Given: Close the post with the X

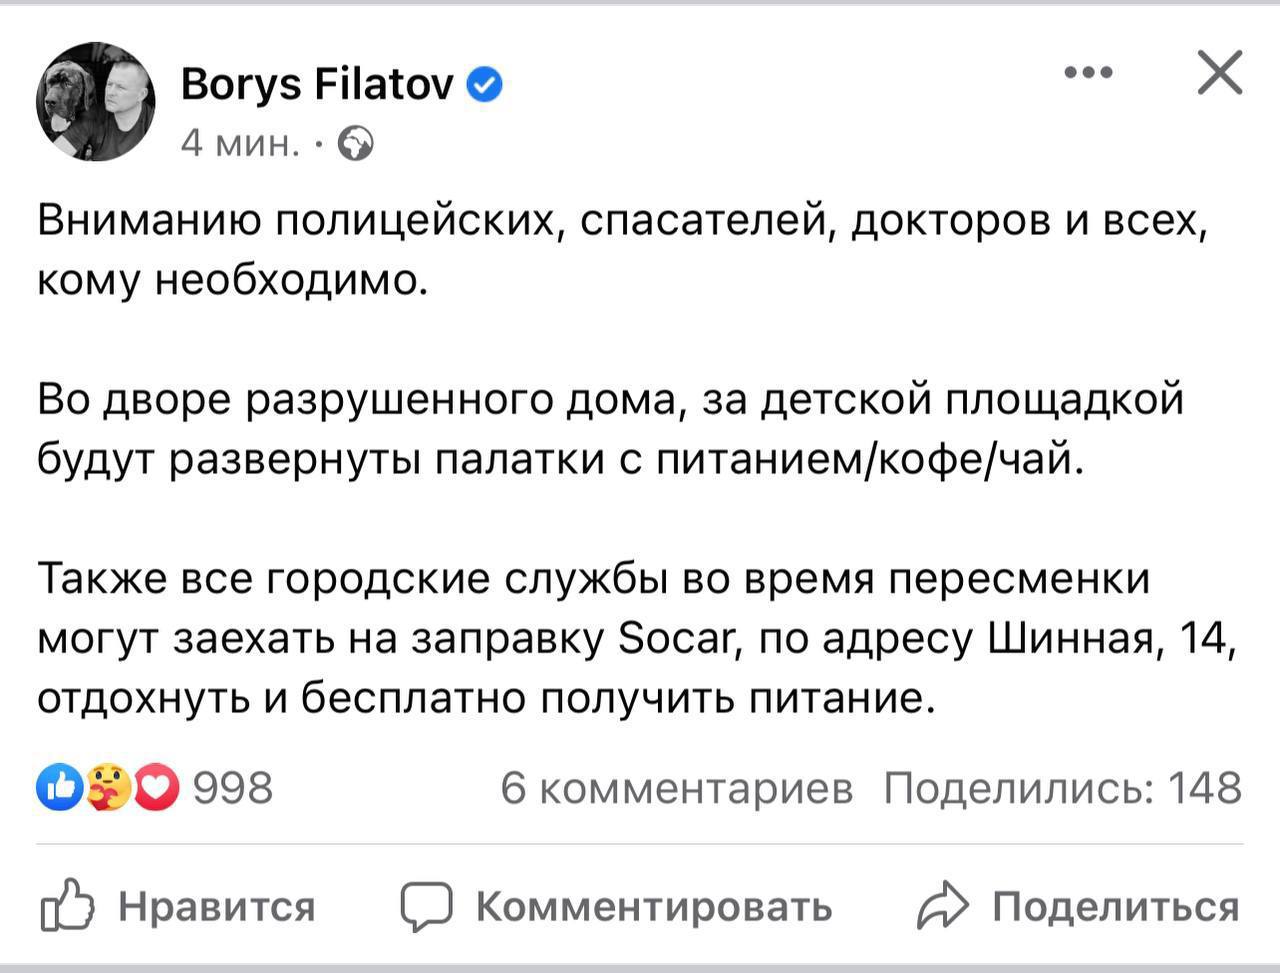Looking at the screenshot, I should (1219, 73).
